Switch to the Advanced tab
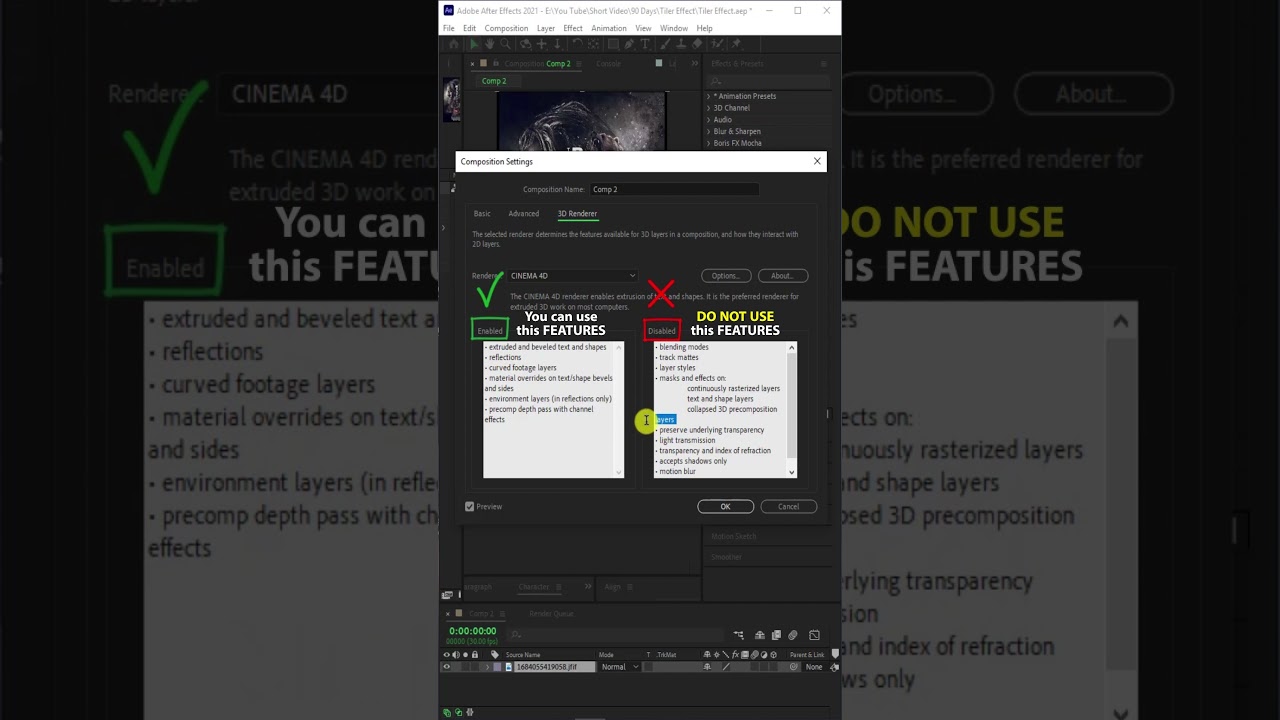 523,214
